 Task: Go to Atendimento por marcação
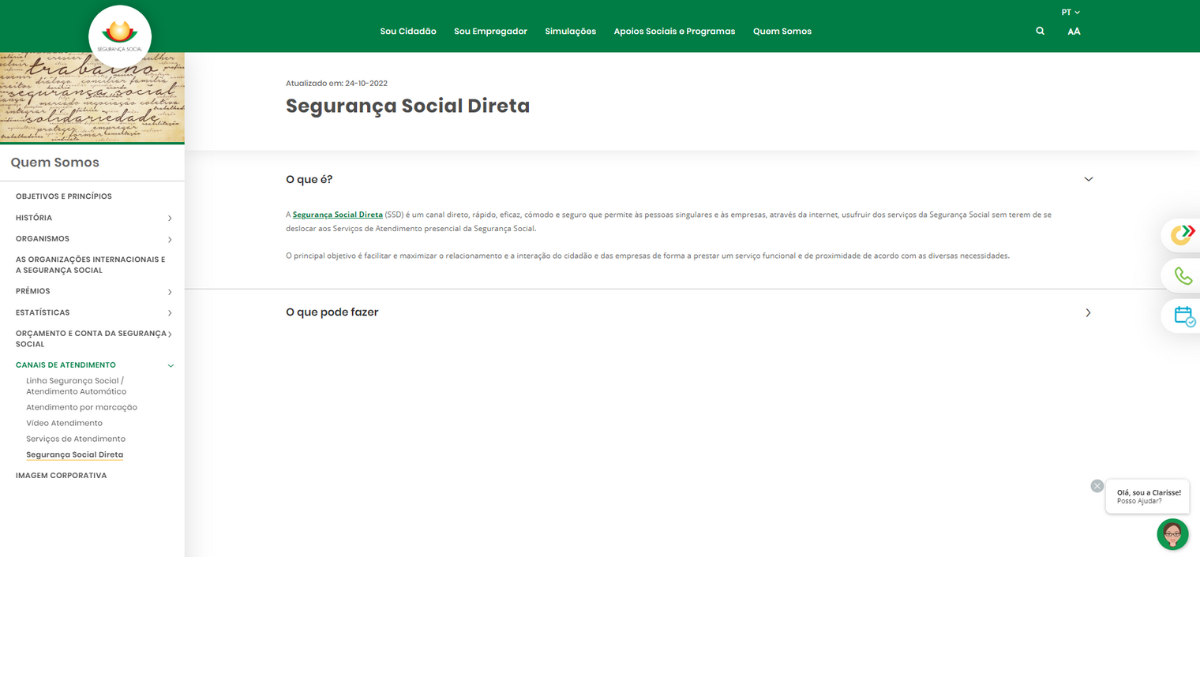[82, 407]
